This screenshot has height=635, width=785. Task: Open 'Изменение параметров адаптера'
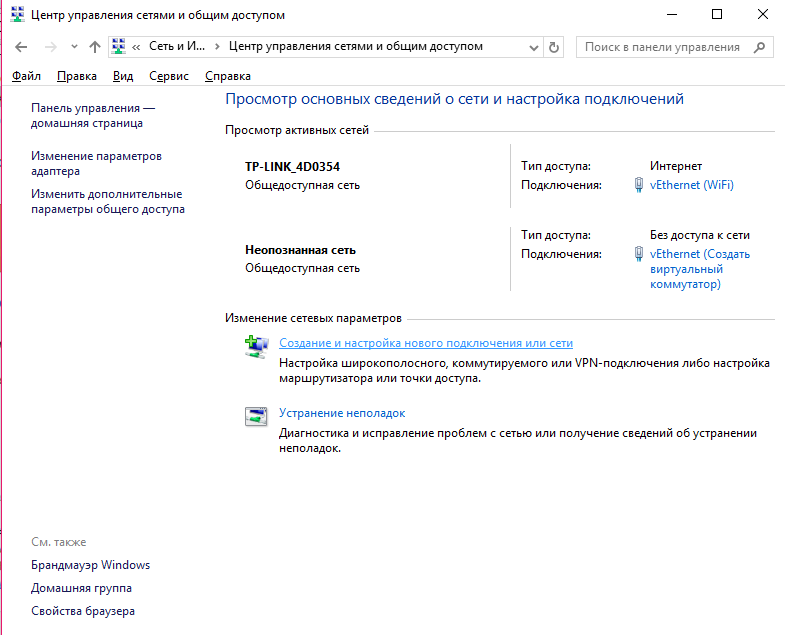pyautogui.click(x=96, y=164)
